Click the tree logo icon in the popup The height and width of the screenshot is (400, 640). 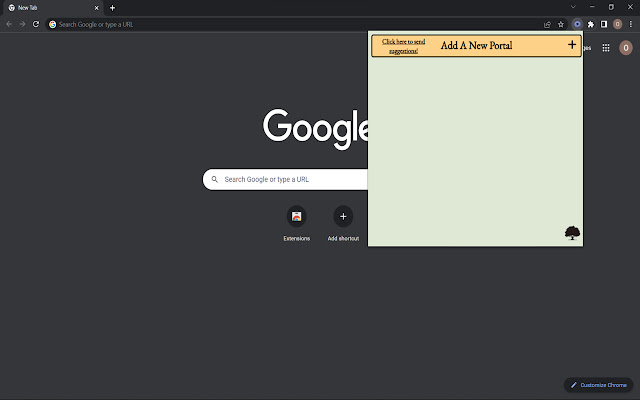point(572,233)
